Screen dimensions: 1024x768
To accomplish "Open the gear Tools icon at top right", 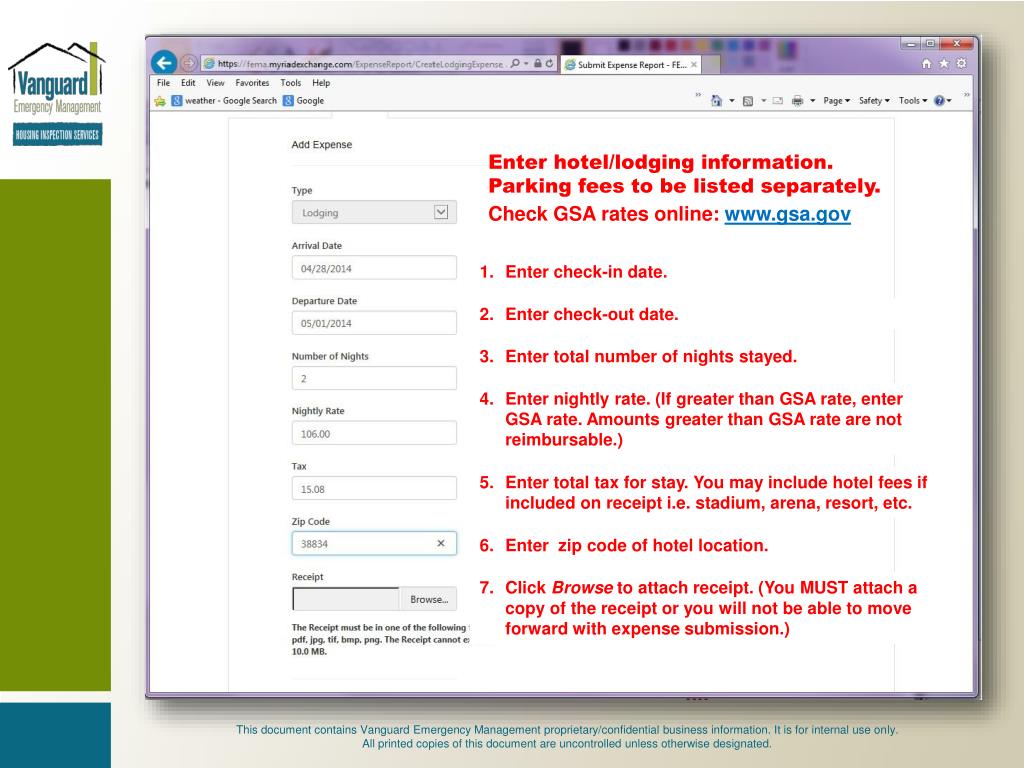I will tap(961, 63).
